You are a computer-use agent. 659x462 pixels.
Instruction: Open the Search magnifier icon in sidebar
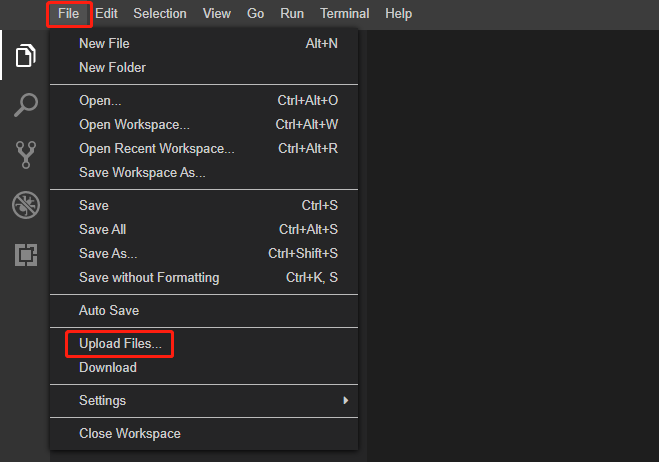(26, 105)
